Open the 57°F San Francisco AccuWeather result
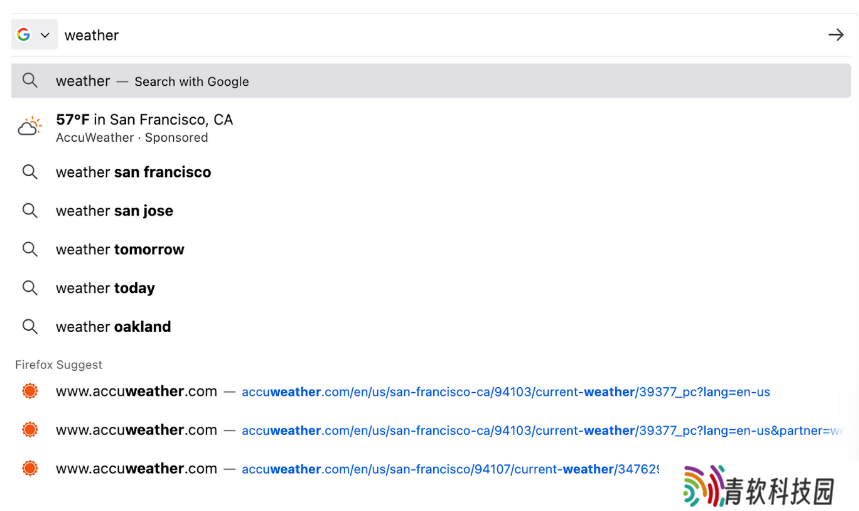 [x=431, y=128]
